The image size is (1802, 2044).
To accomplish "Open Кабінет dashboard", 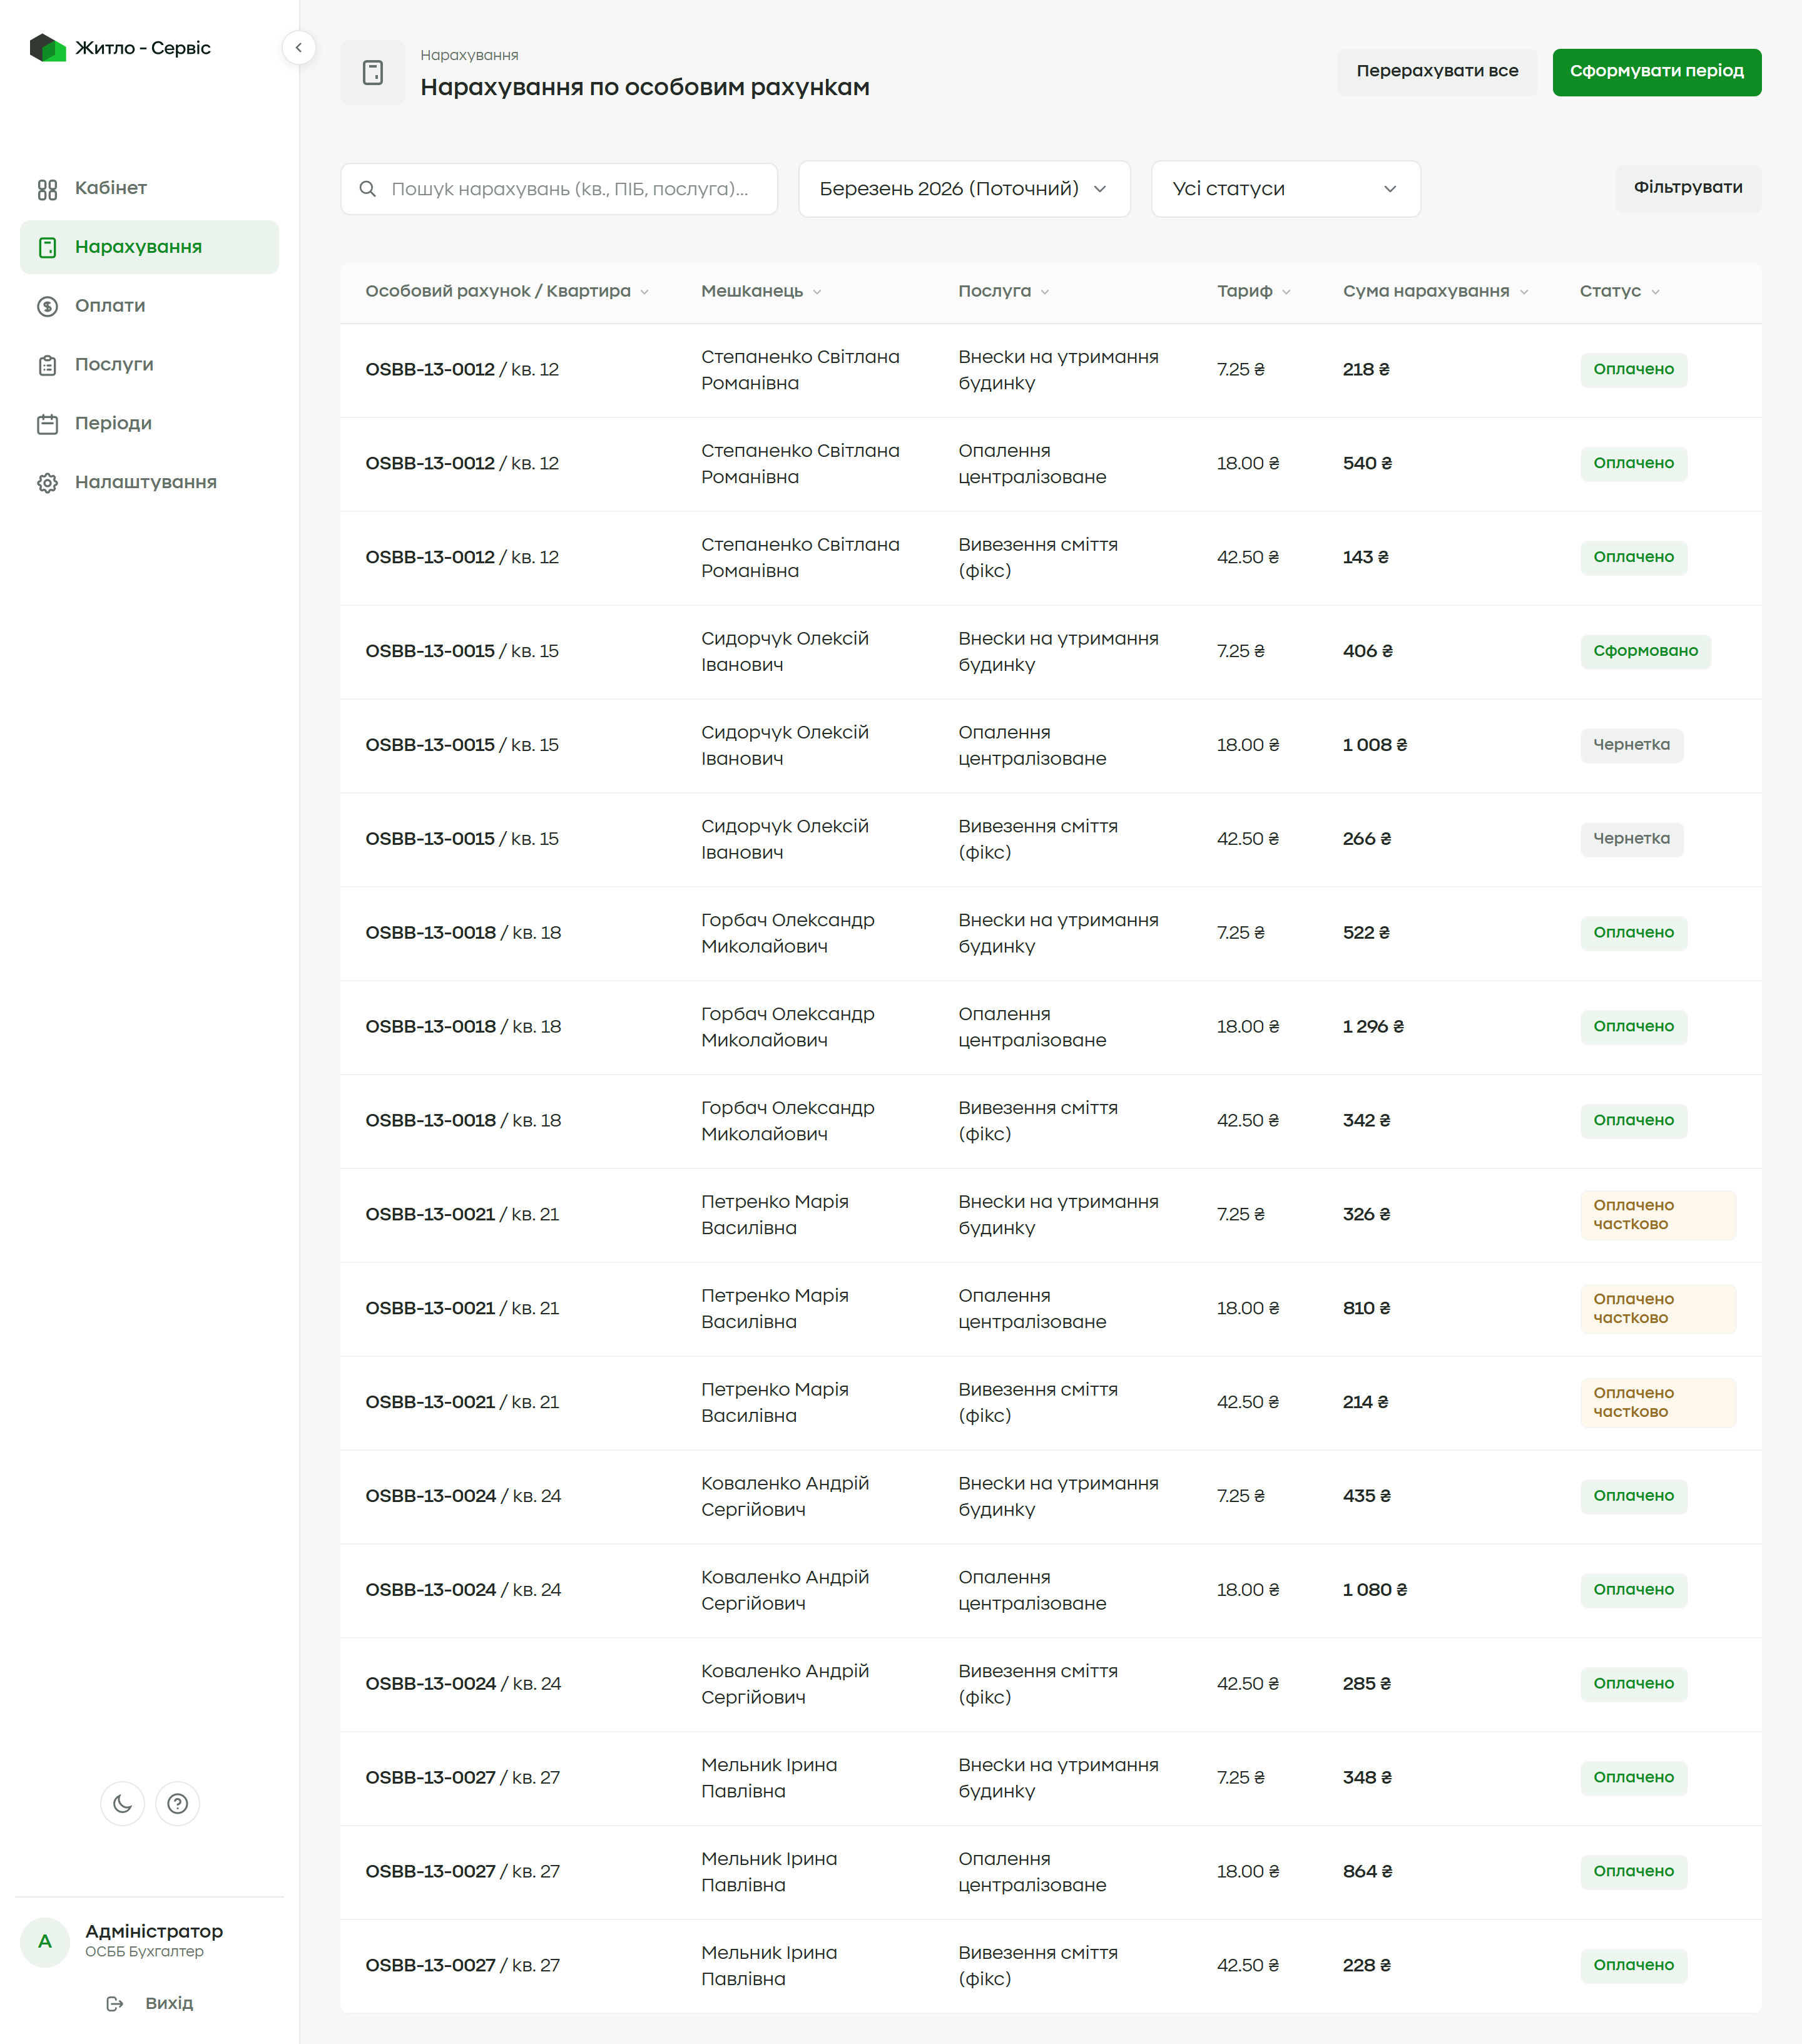I will 149,188.
